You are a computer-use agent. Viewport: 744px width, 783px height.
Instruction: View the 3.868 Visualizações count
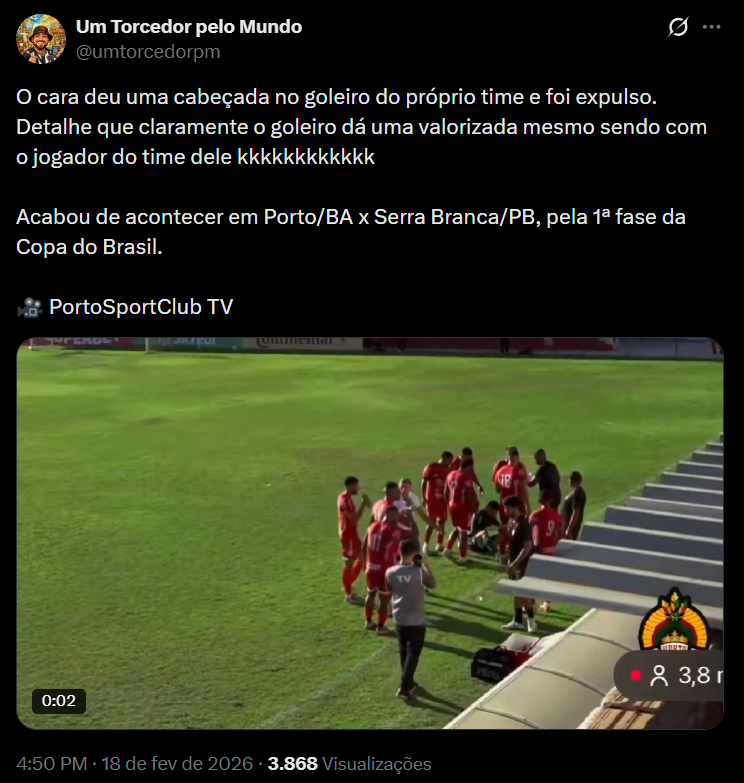(350, 764)
